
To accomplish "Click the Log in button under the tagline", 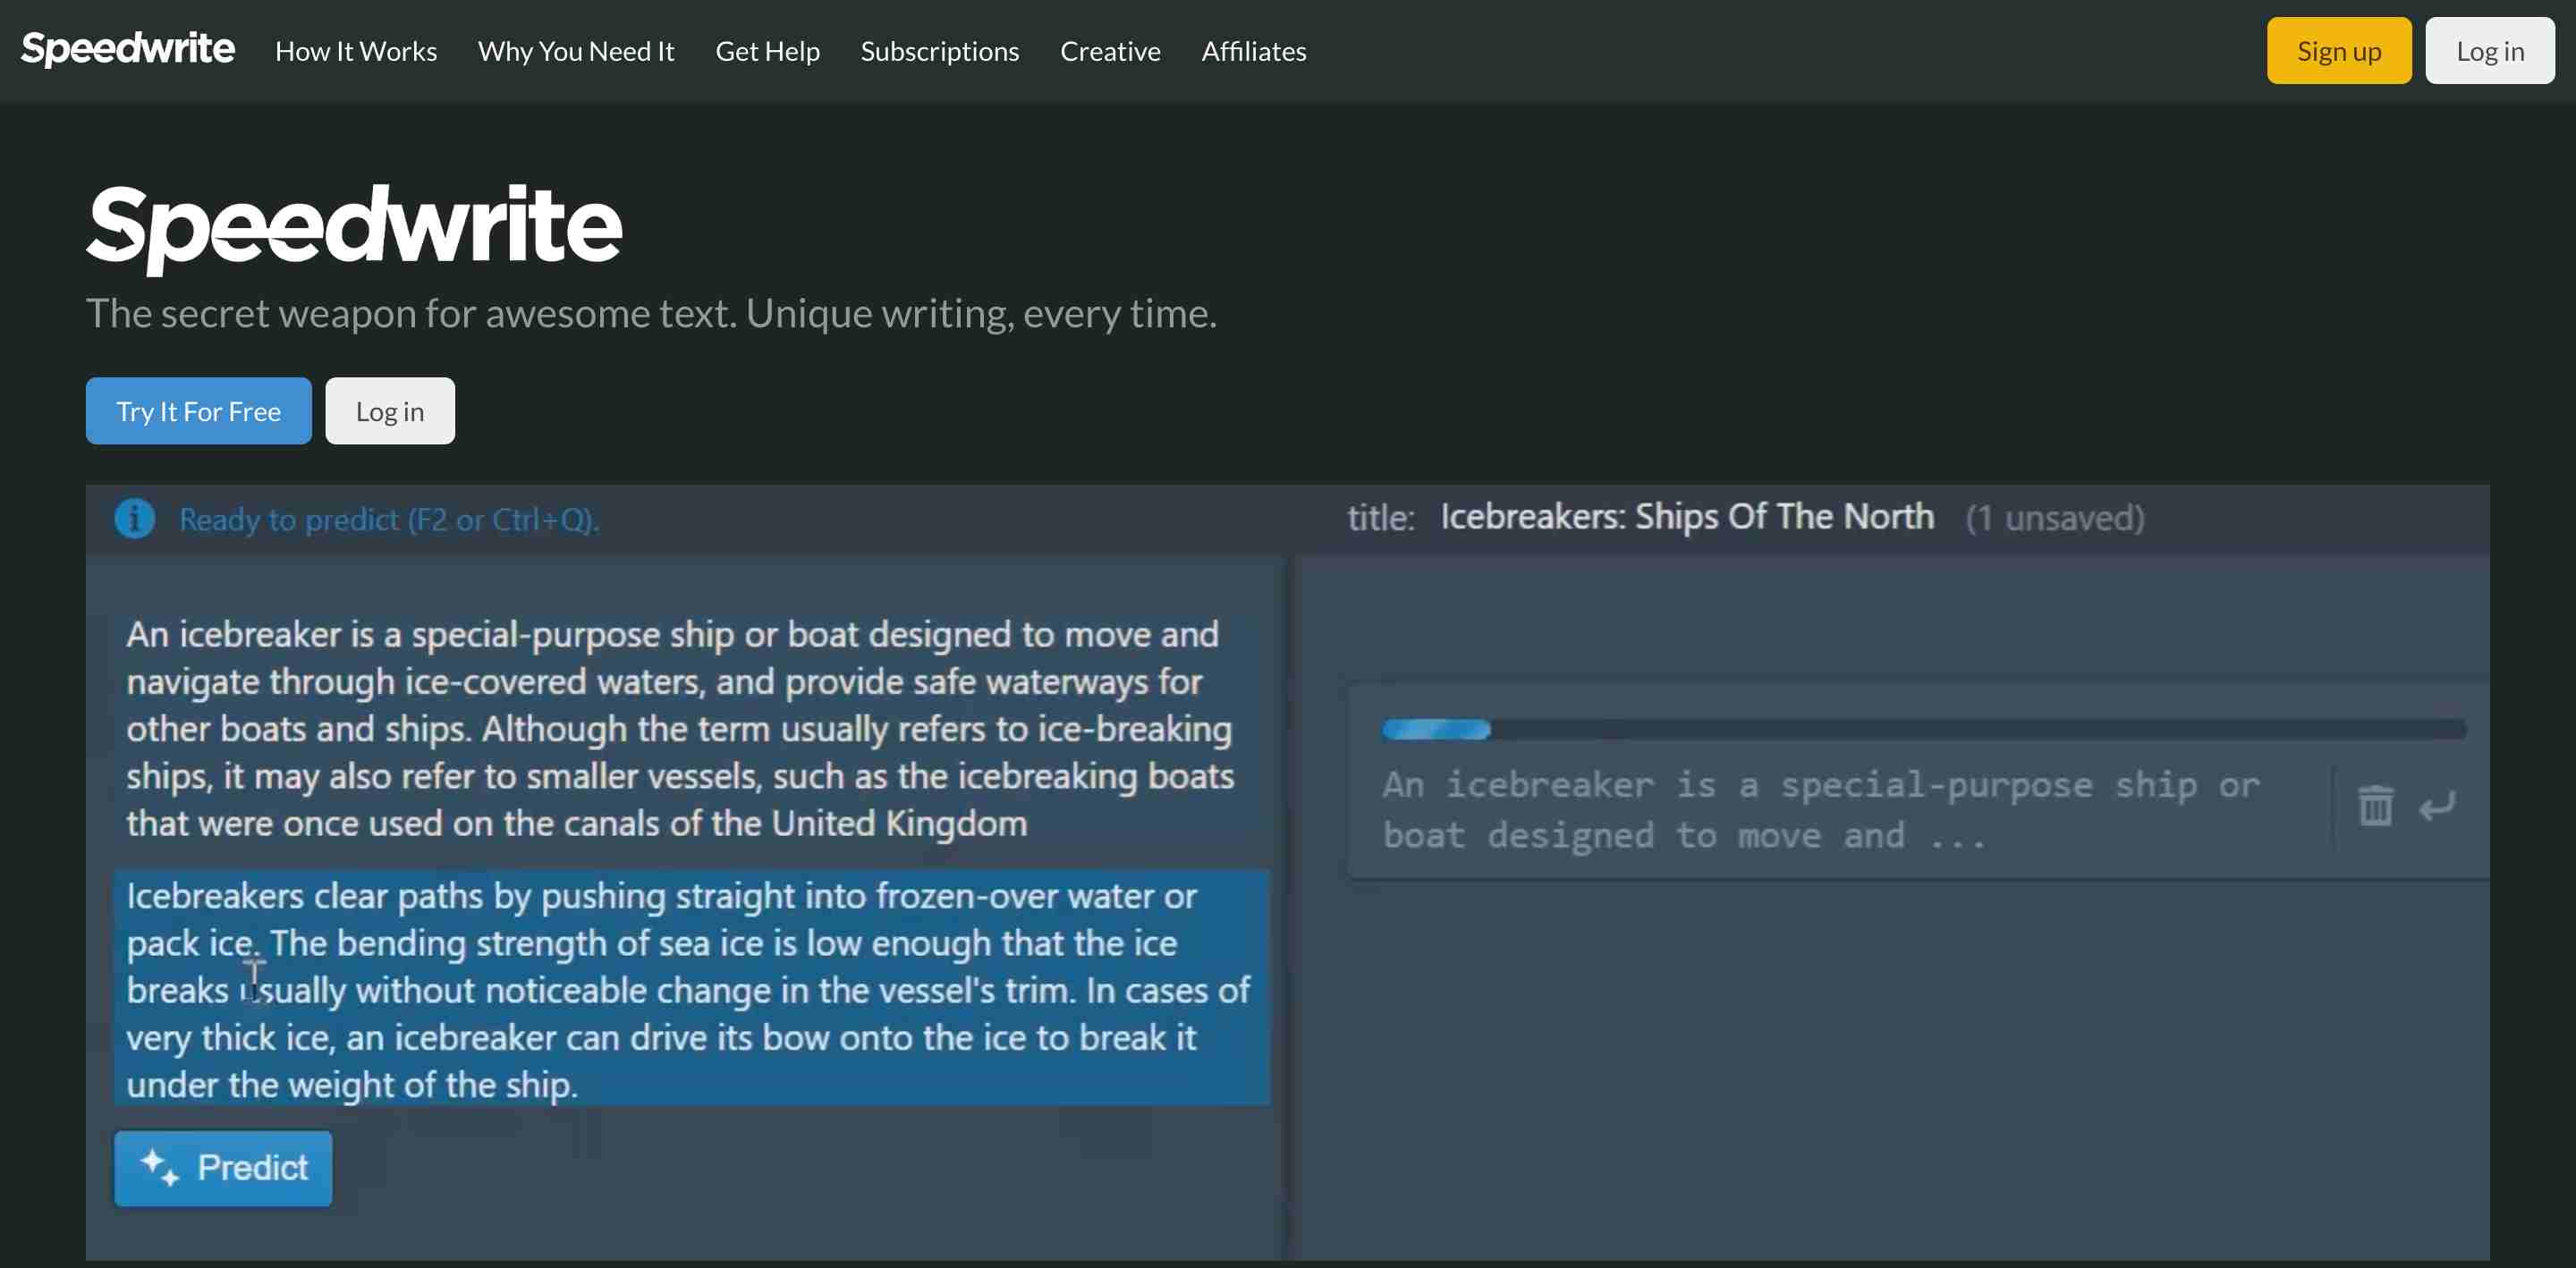I will tap(389, 411).
